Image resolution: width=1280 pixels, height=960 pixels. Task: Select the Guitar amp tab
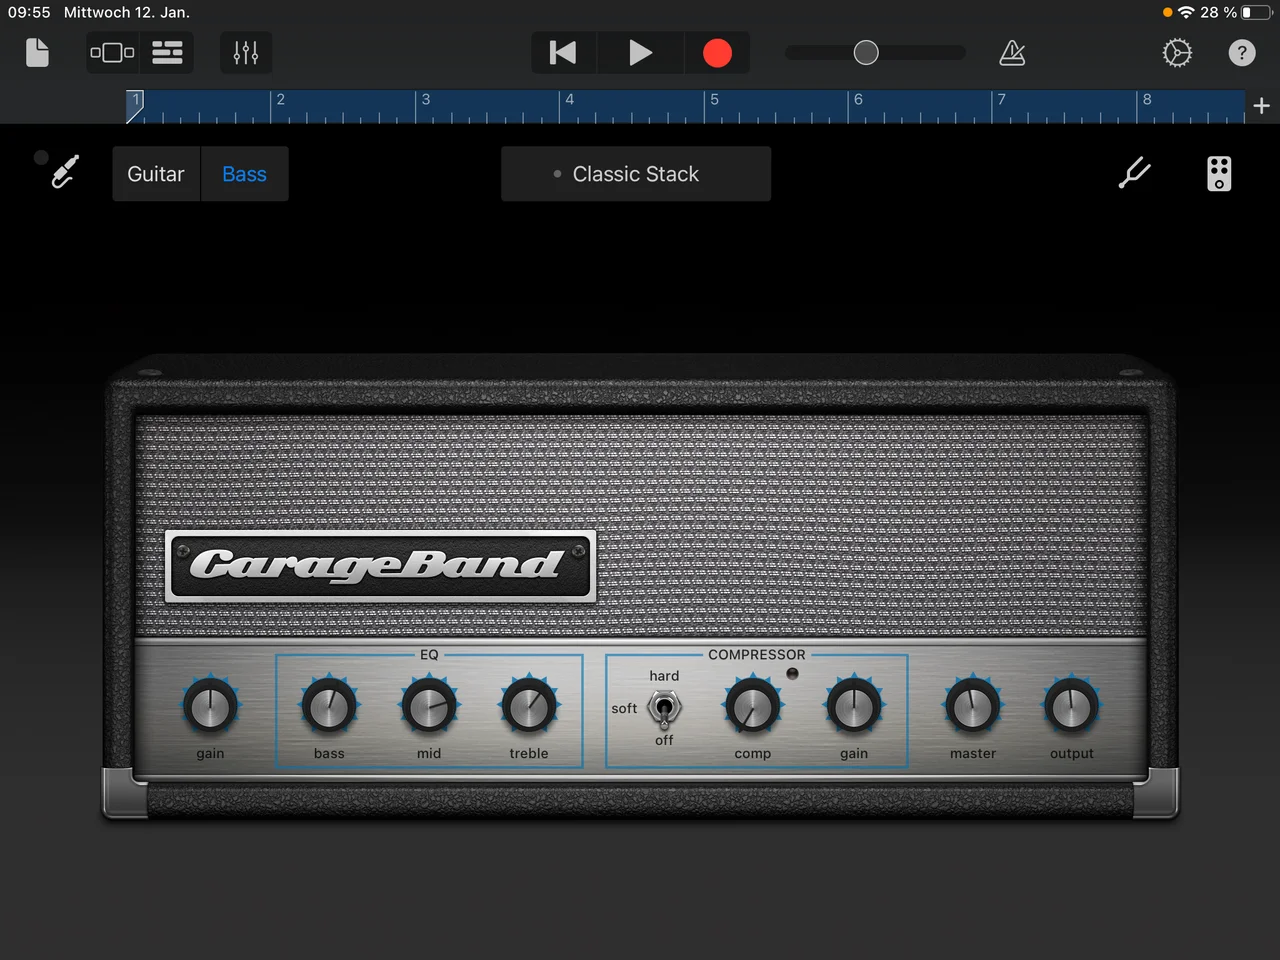coord(156,174)
